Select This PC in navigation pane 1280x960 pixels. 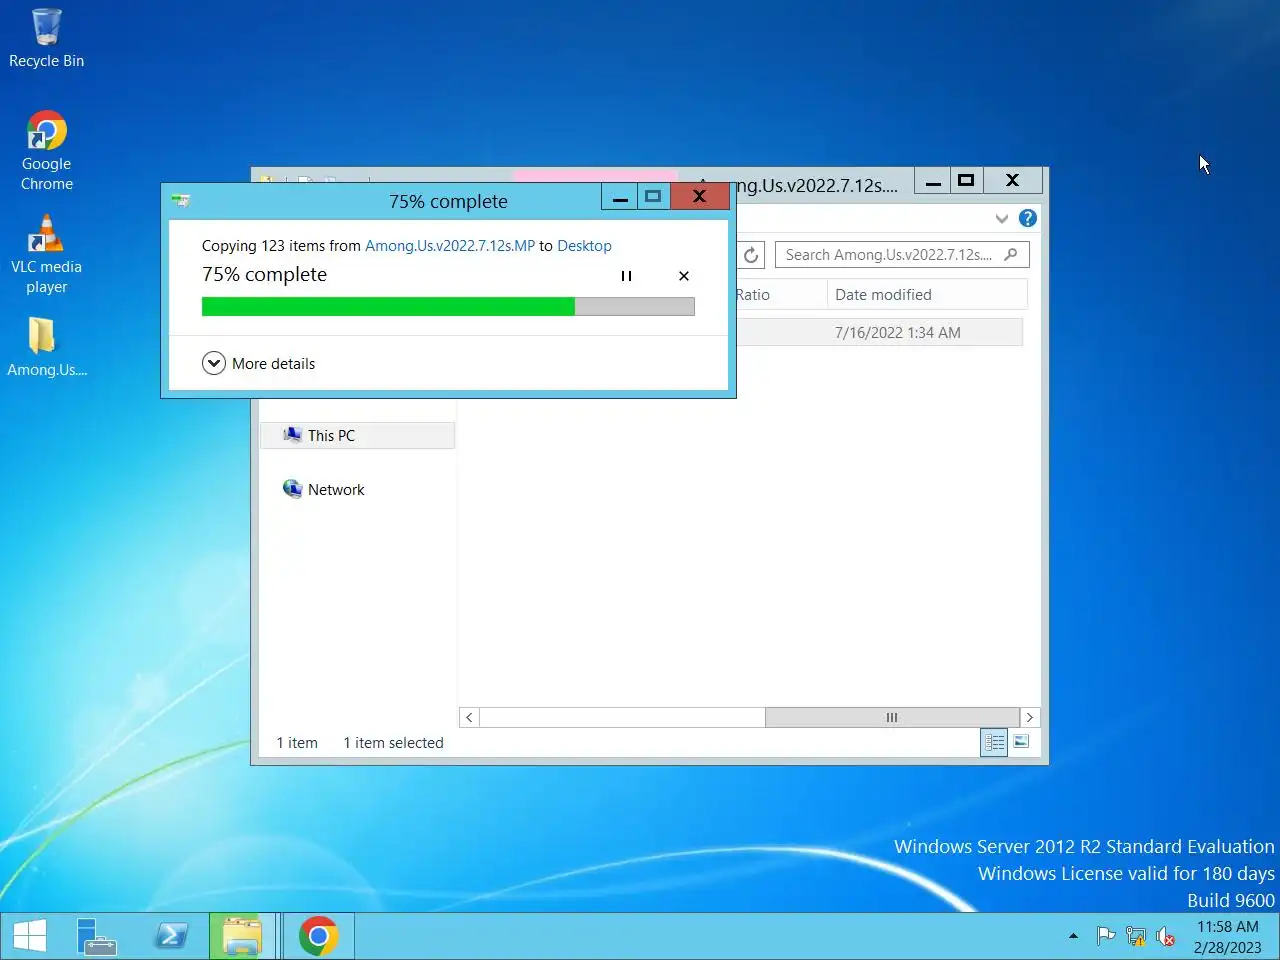point(357,436)
